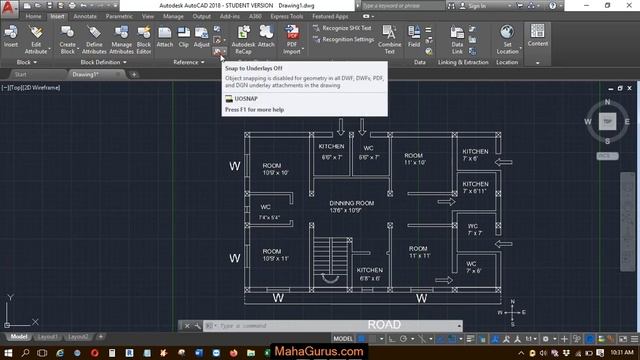
Task: Expand the Content panel arrow
Action: coord(538,63)
